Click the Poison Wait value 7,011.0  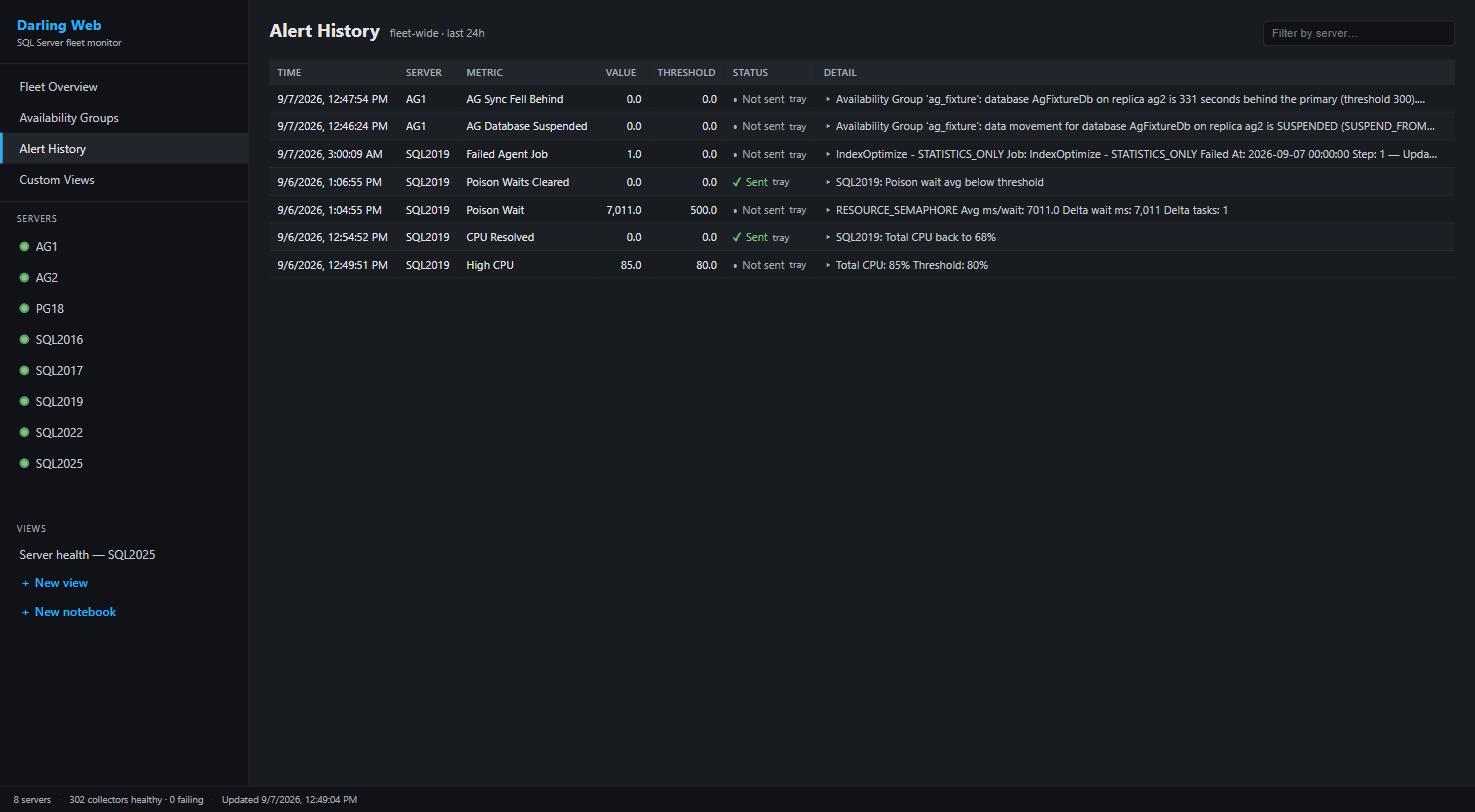(x=624, y=210)
